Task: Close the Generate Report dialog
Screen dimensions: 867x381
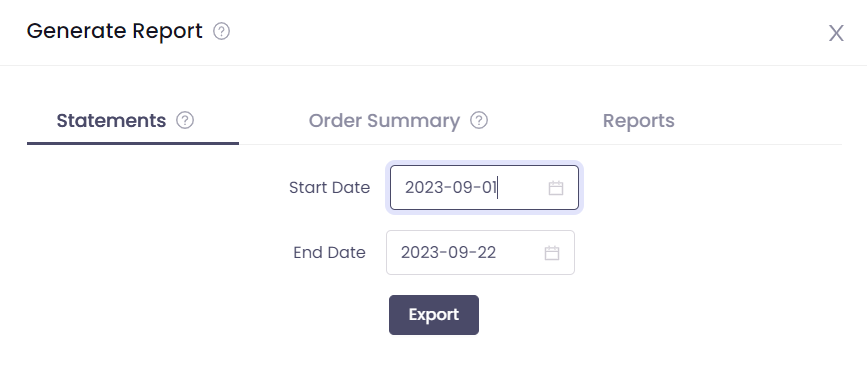Action: pos(835,34)
